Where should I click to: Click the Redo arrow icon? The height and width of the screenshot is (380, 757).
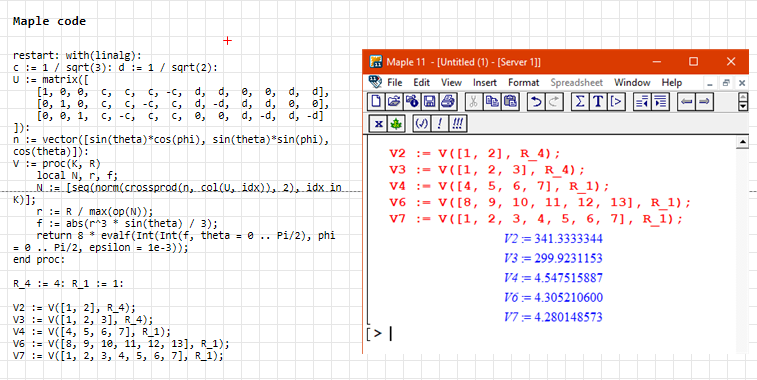[x=554, y=101]
